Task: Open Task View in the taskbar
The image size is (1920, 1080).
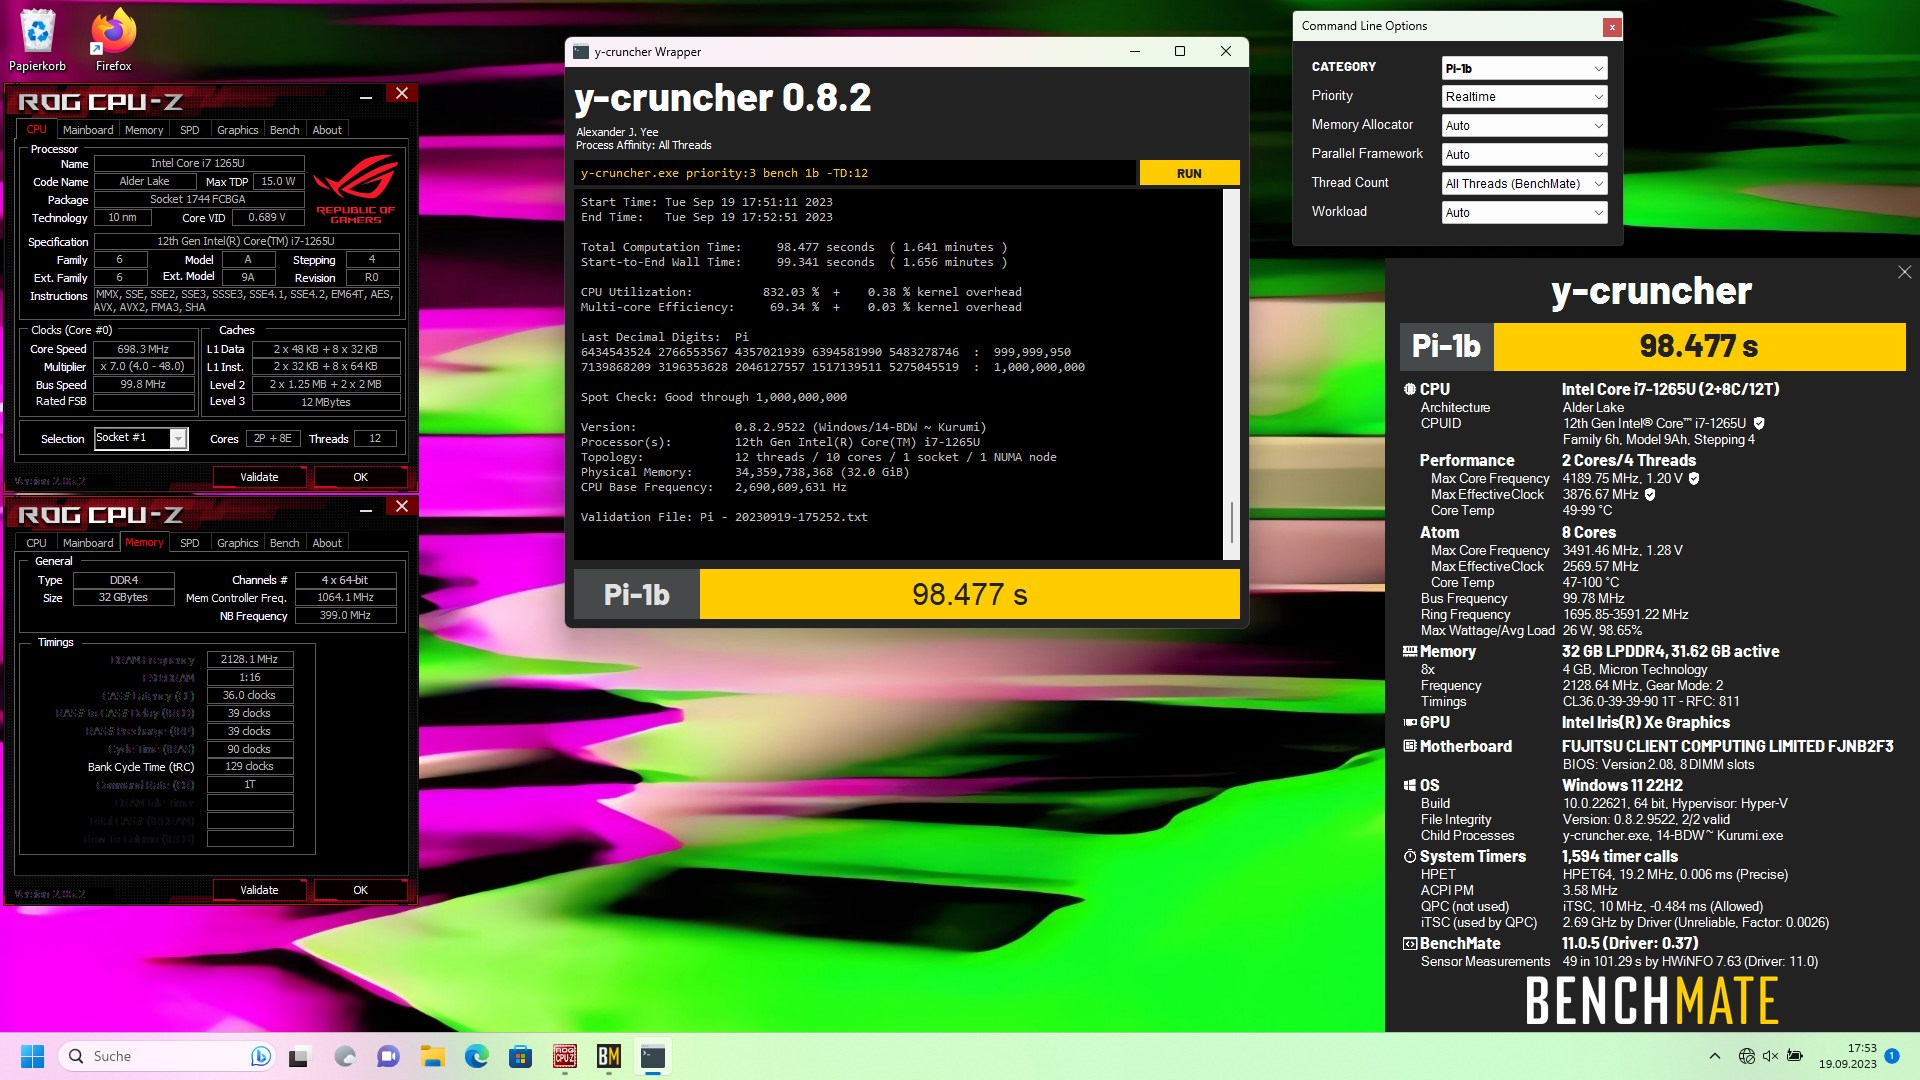Action: point(300,1056)
